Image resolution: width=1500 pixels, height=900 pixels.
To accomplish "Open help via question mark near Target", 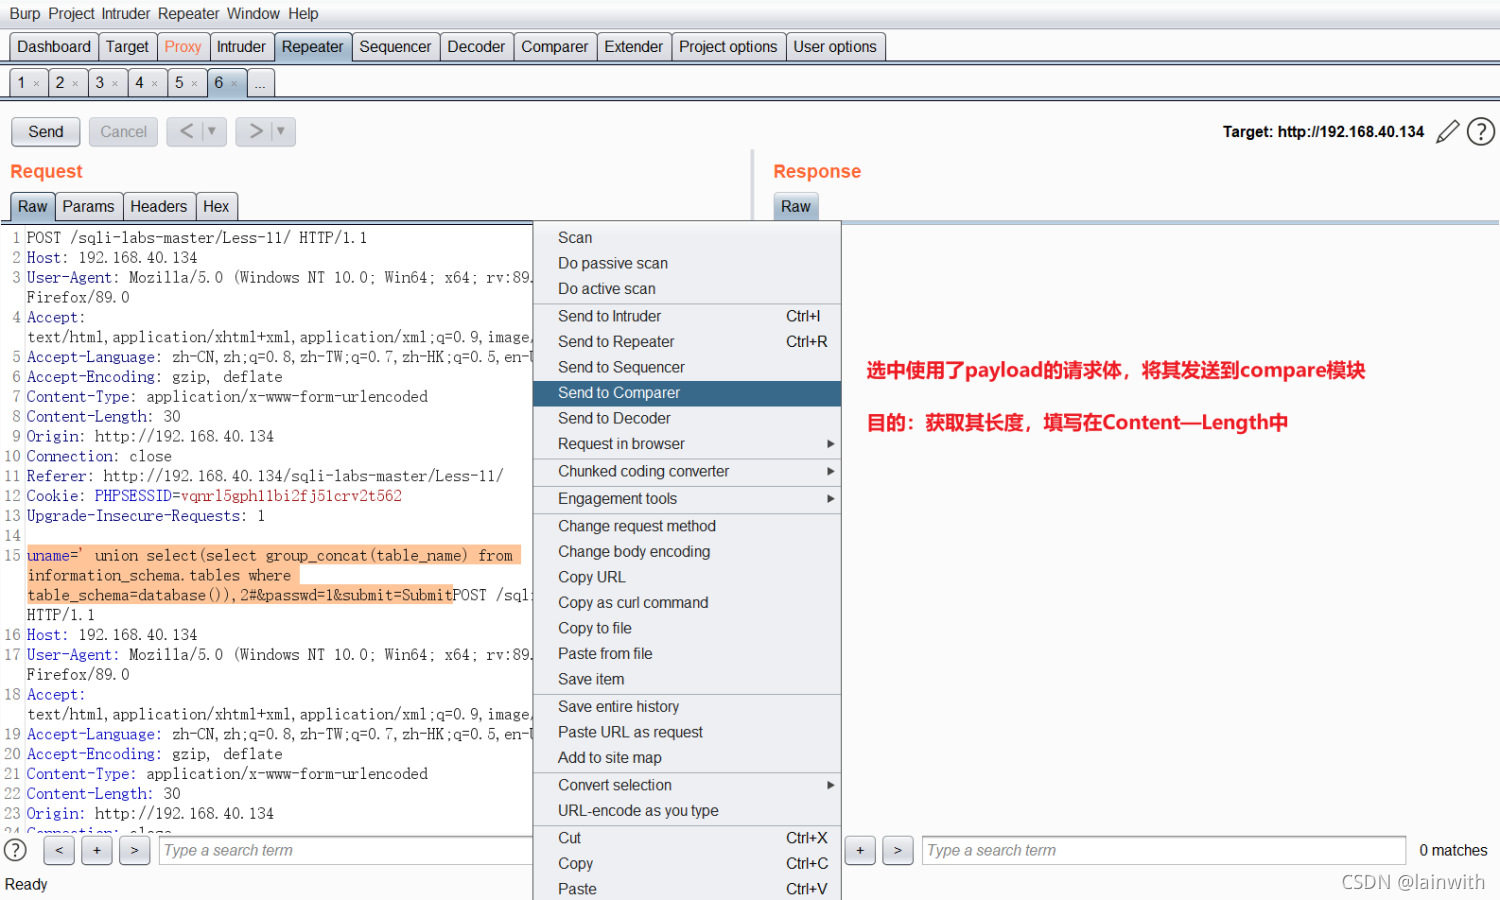I will (x=1481, y=132).
